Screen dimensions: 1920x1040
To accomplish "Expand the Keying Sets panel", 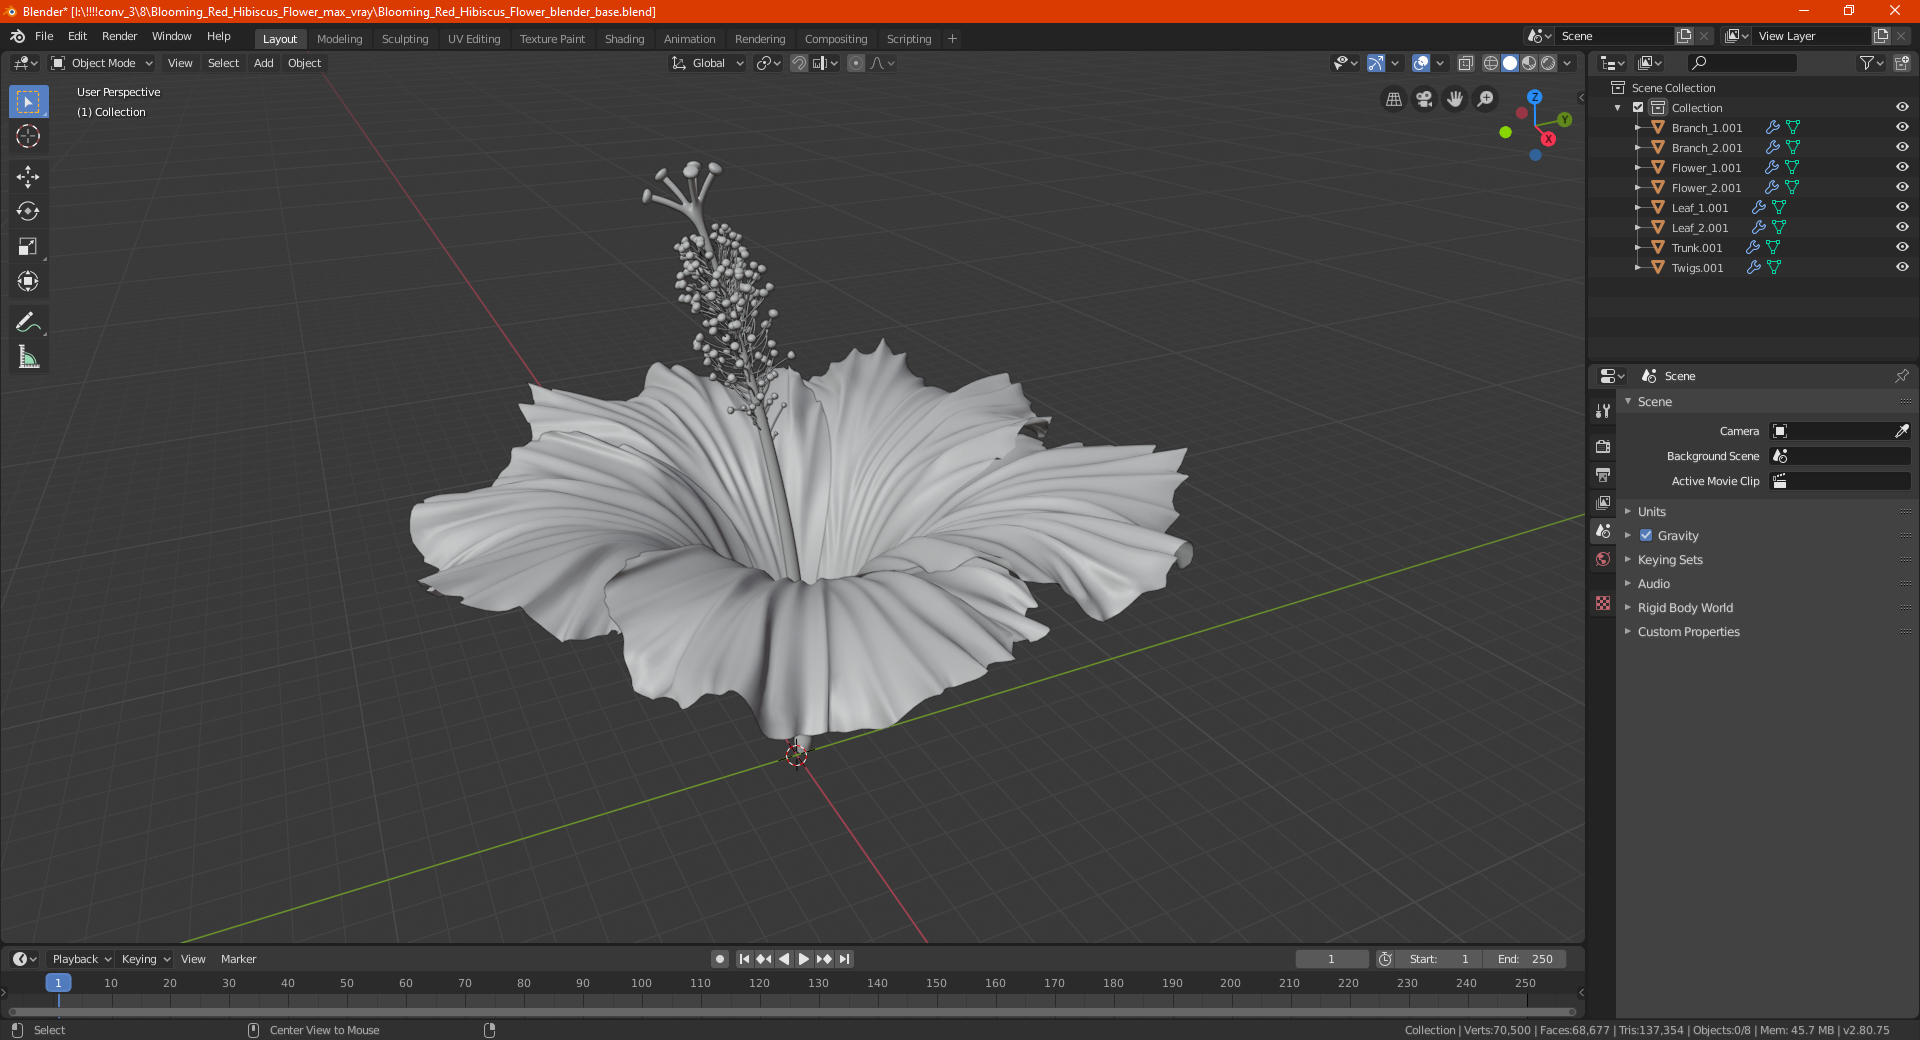I will pyautogui.click(x=1669, y=560).
